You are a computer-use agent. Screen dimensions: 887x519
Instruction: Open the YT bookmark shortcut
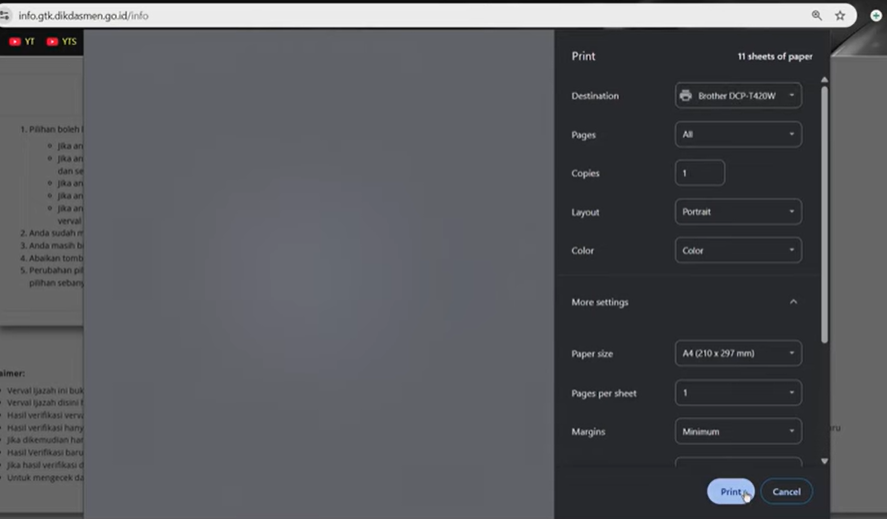click(x=22, y=41)
